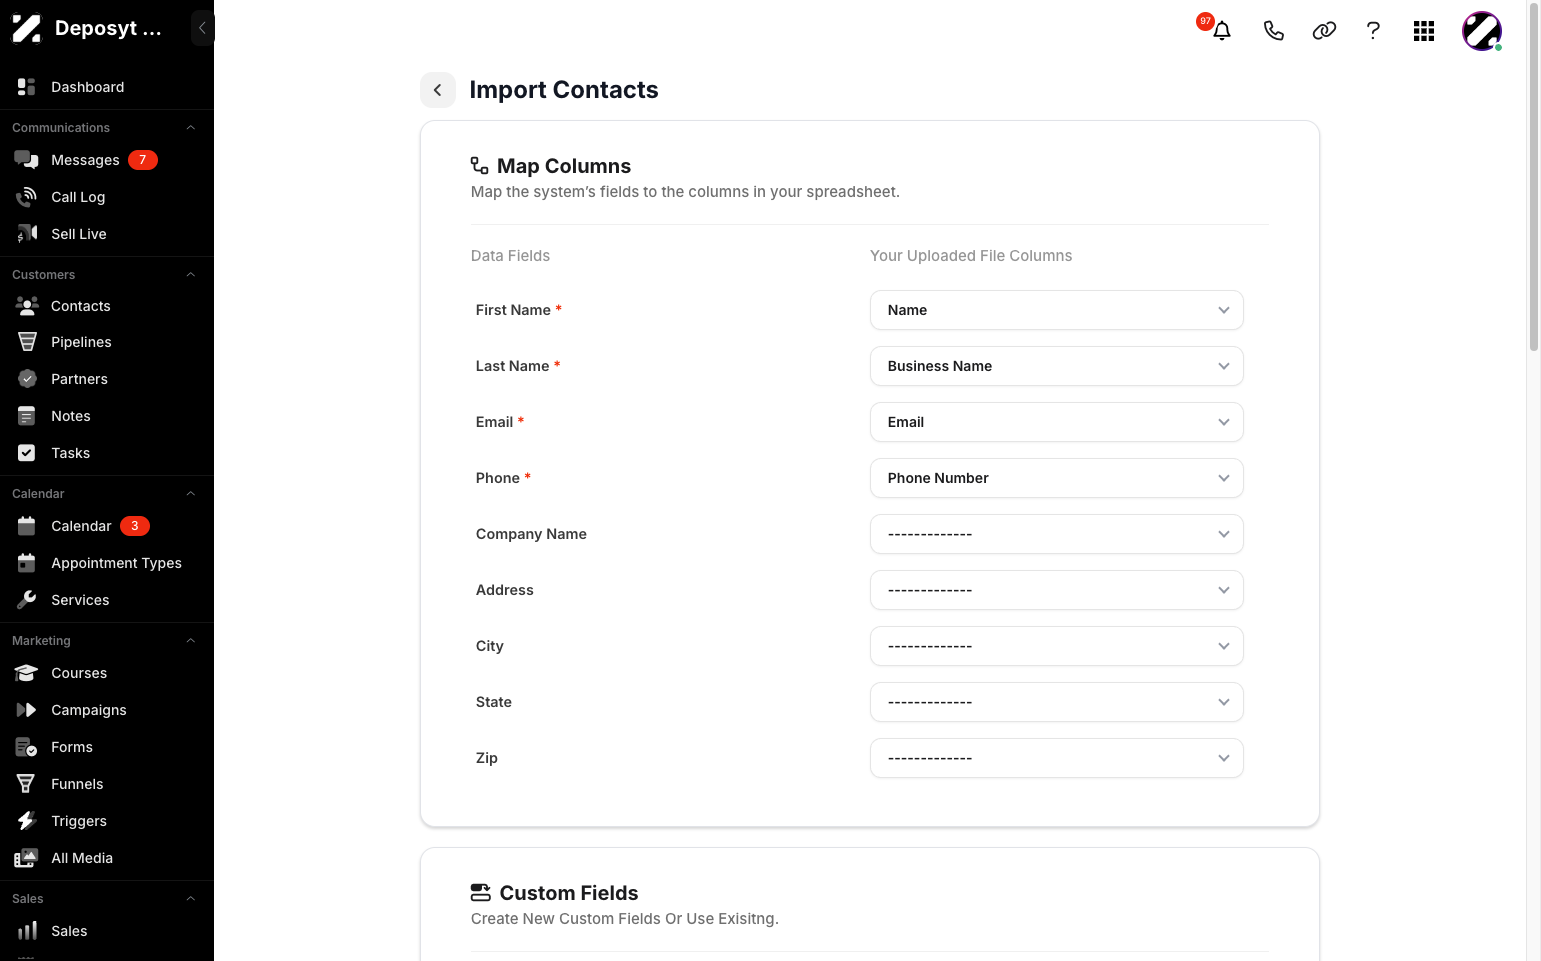Click the Pipelines sidebar icon
Viewport: 1541px width, 961px height.
(27, 342)
